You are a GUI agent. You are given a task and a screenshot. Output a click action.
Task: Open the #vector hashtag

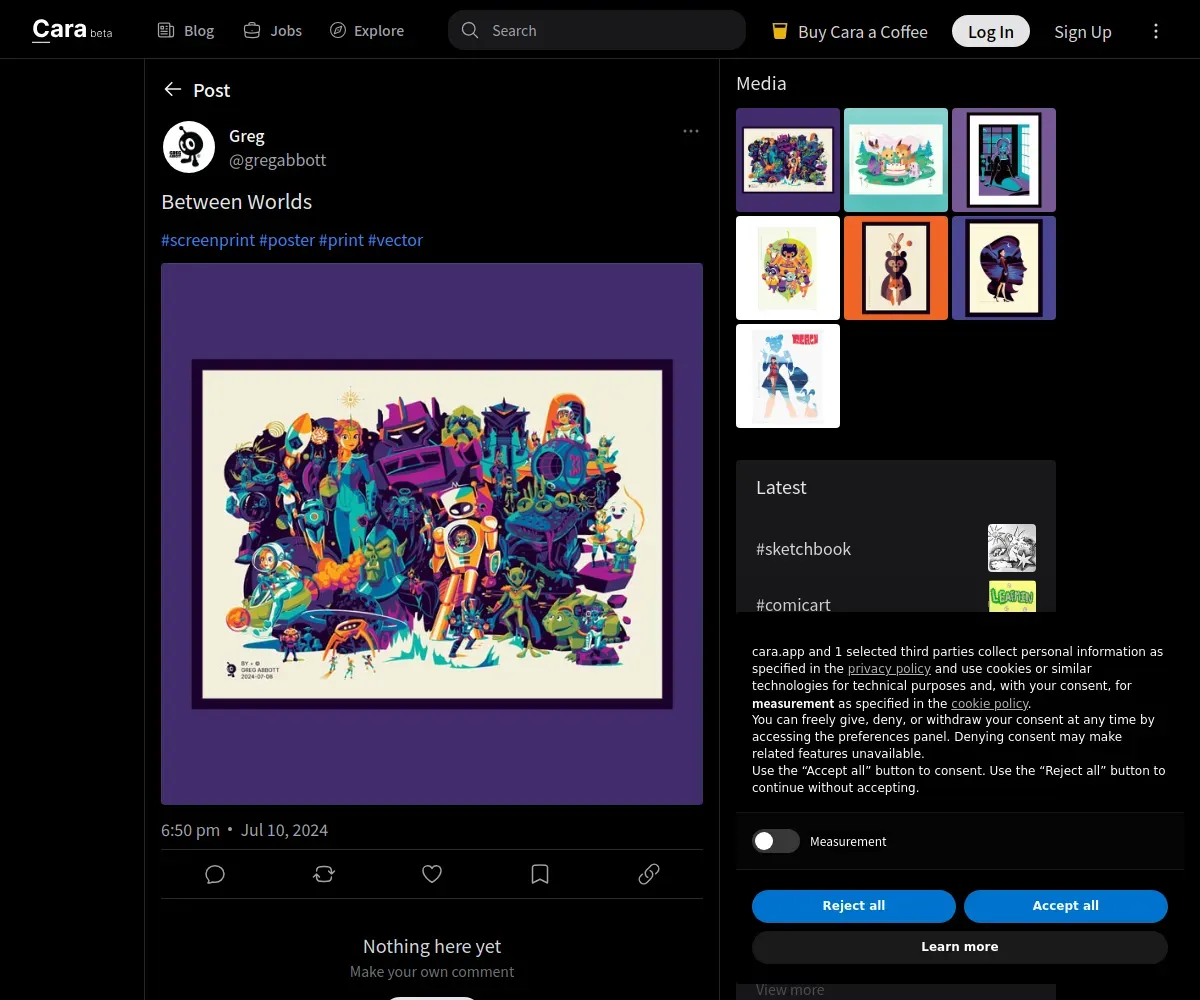[395, 240]
